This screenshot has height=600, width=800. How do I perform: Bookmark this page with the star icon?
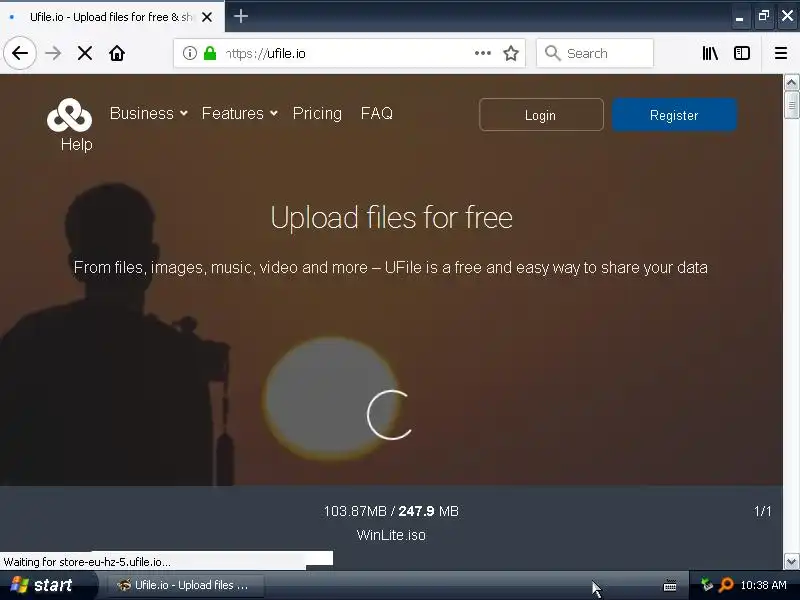point(511,53)
